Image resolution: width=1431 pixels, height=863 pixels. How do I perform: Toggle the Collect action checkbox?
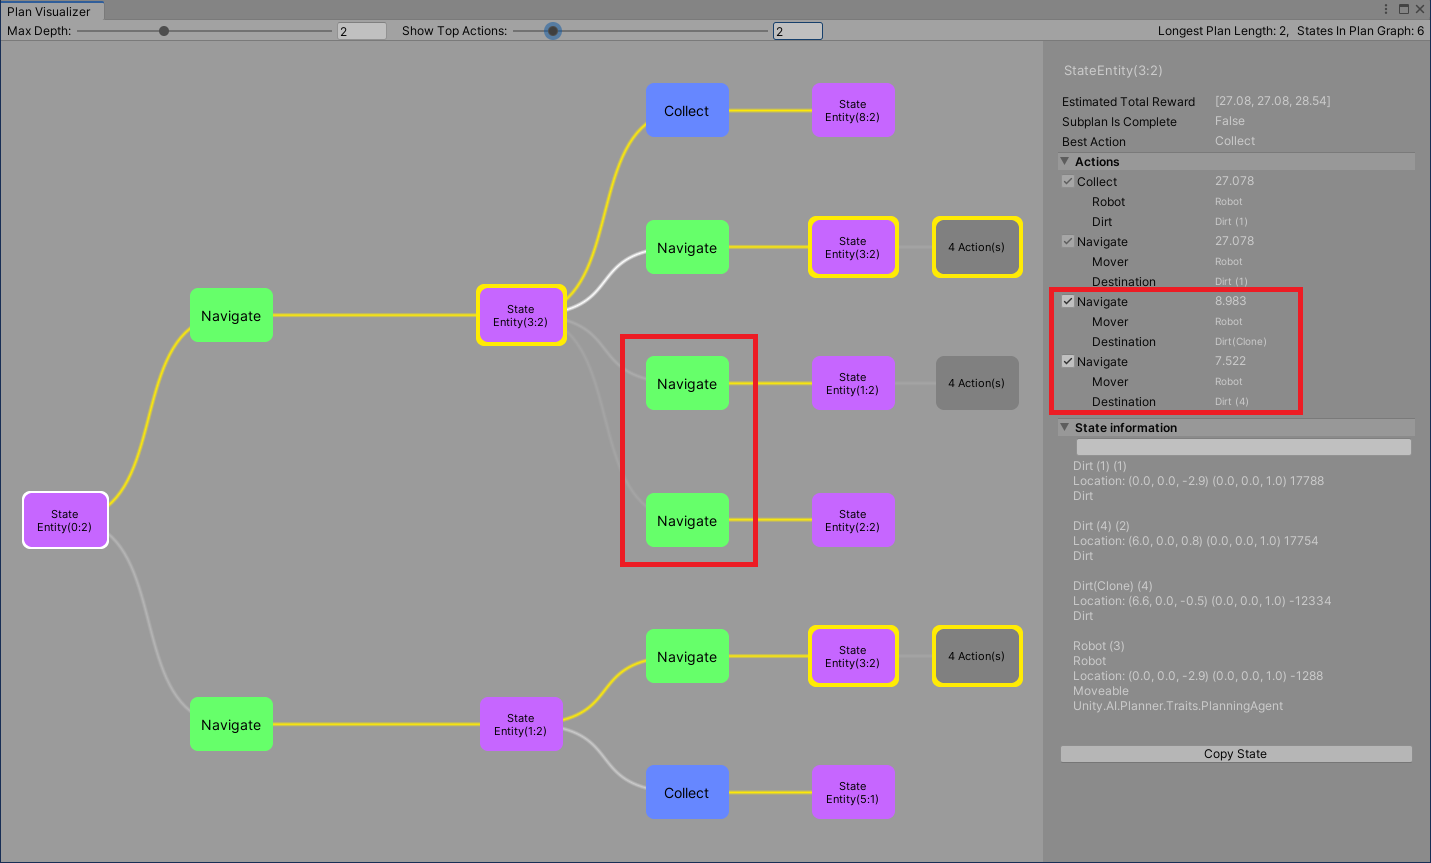[x=1068, y=182]
